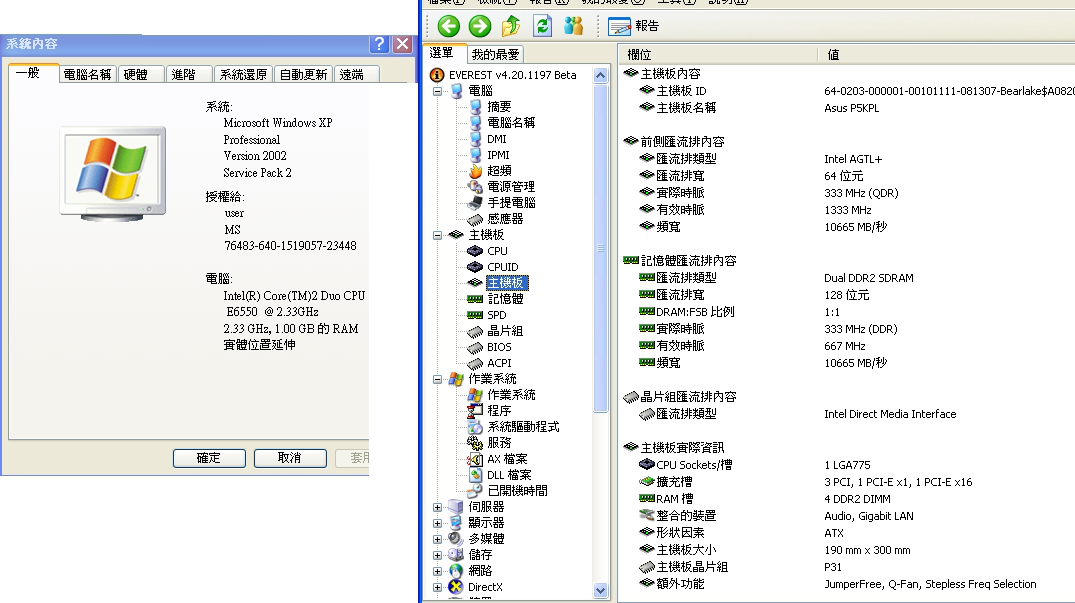1075x603 pixels.
Task: Select the 主機板名稱 row showing Asus P5KPL
Action: [x=848, y=108]
